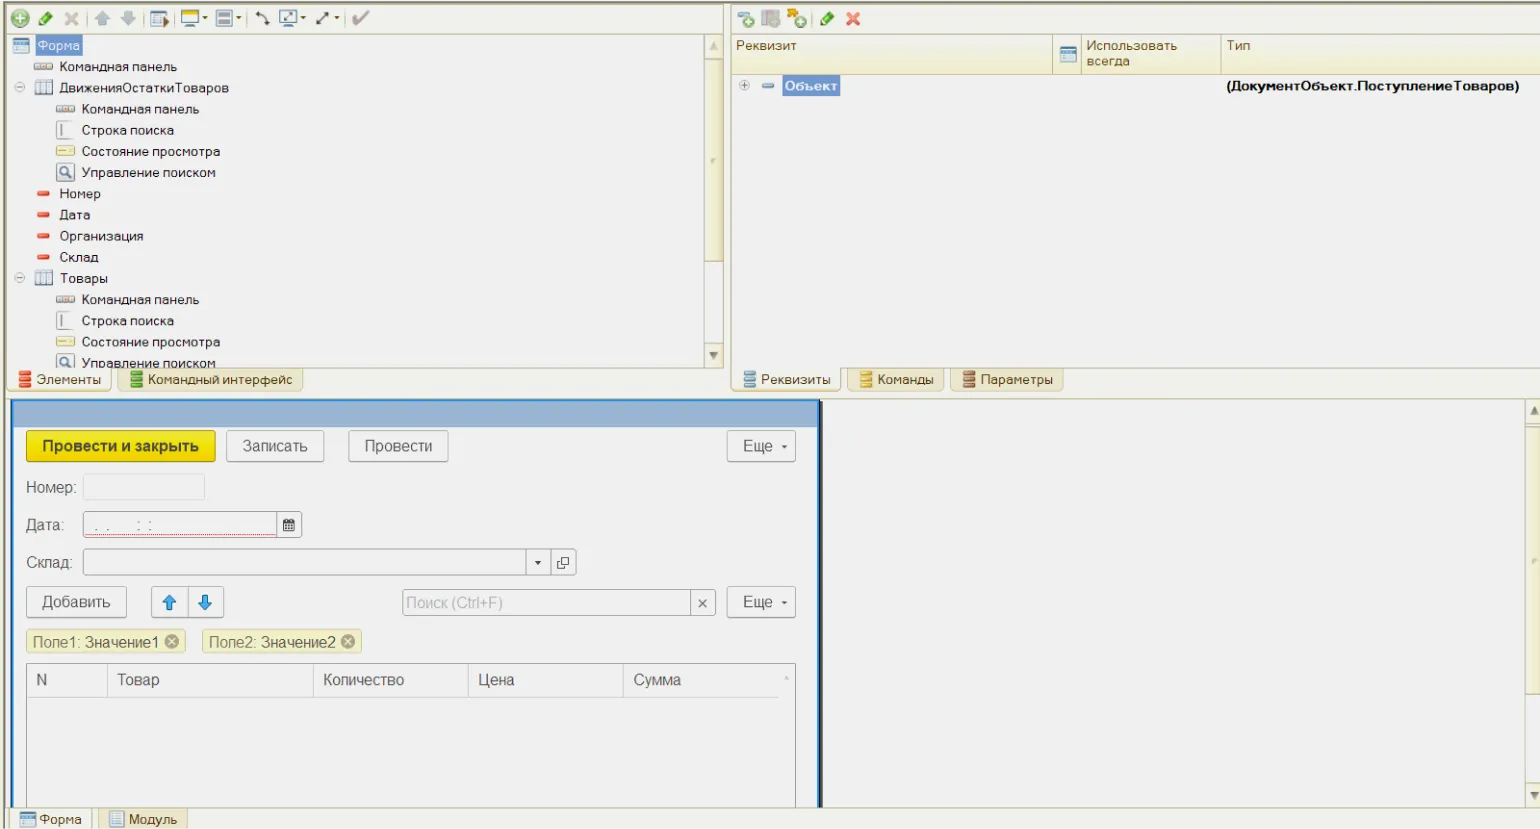1540x829 pixels.
Task: Click the red X delete attribute icon
Action: (853, 18)
